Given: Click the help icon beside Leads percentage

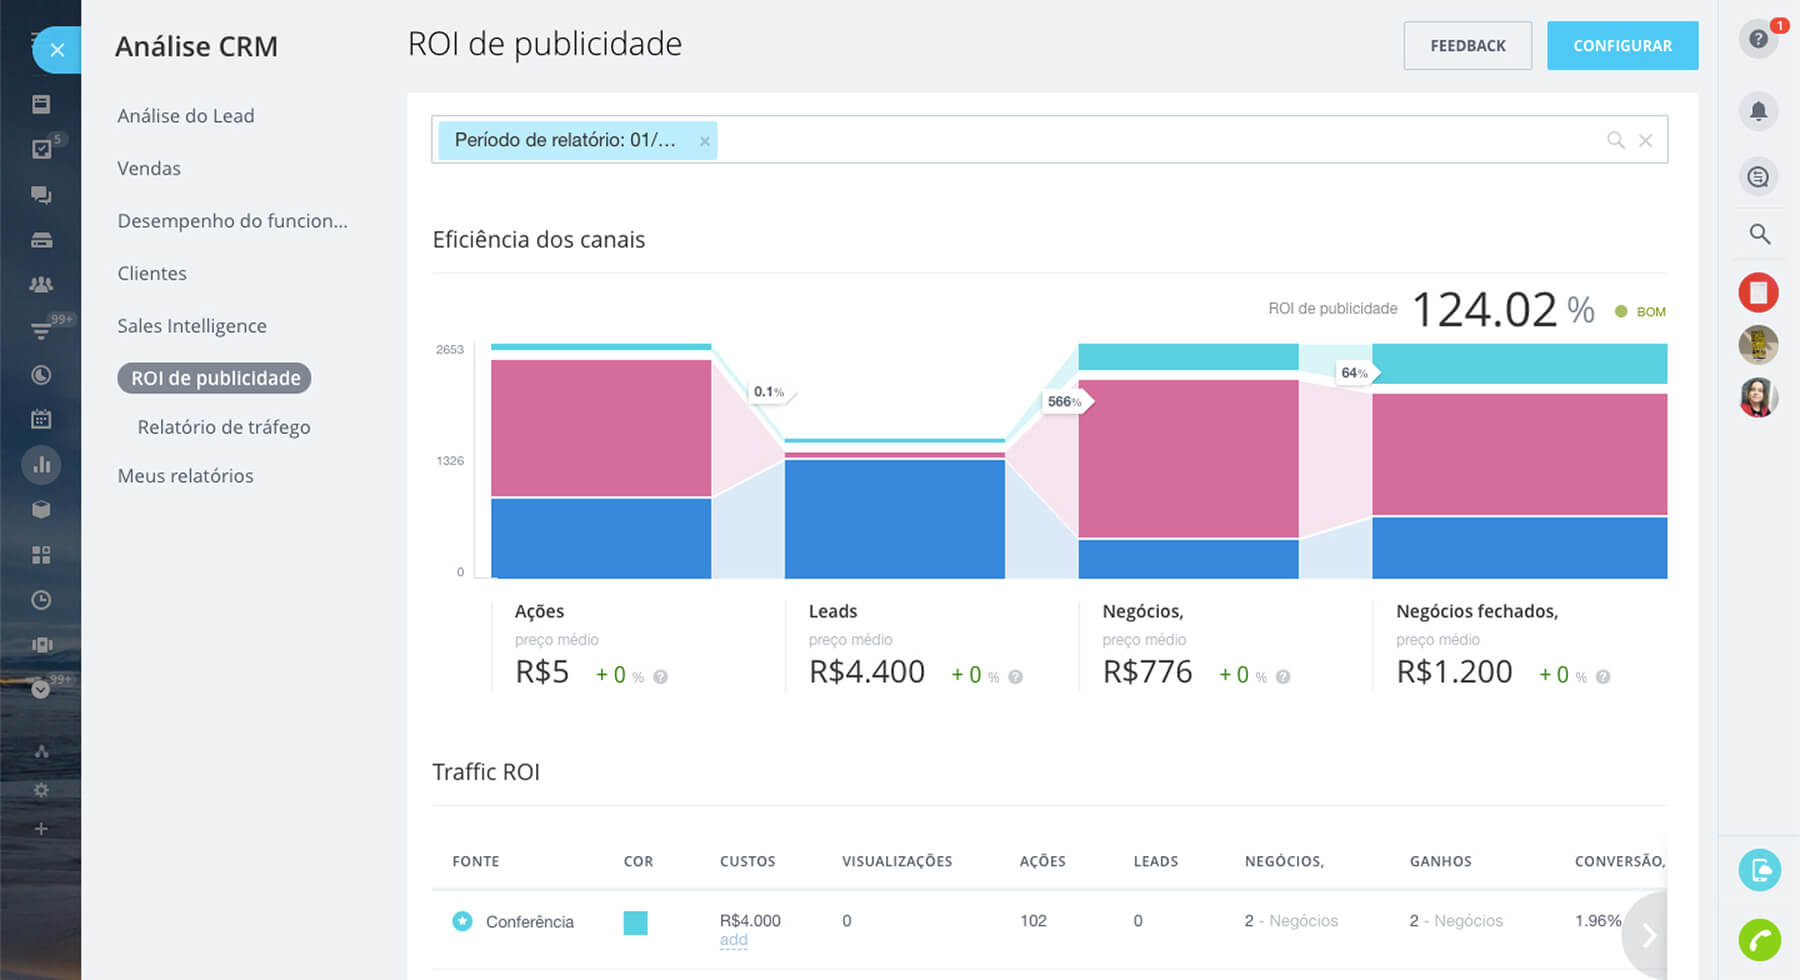Looking at the screenshot, I should point(1015,677).
